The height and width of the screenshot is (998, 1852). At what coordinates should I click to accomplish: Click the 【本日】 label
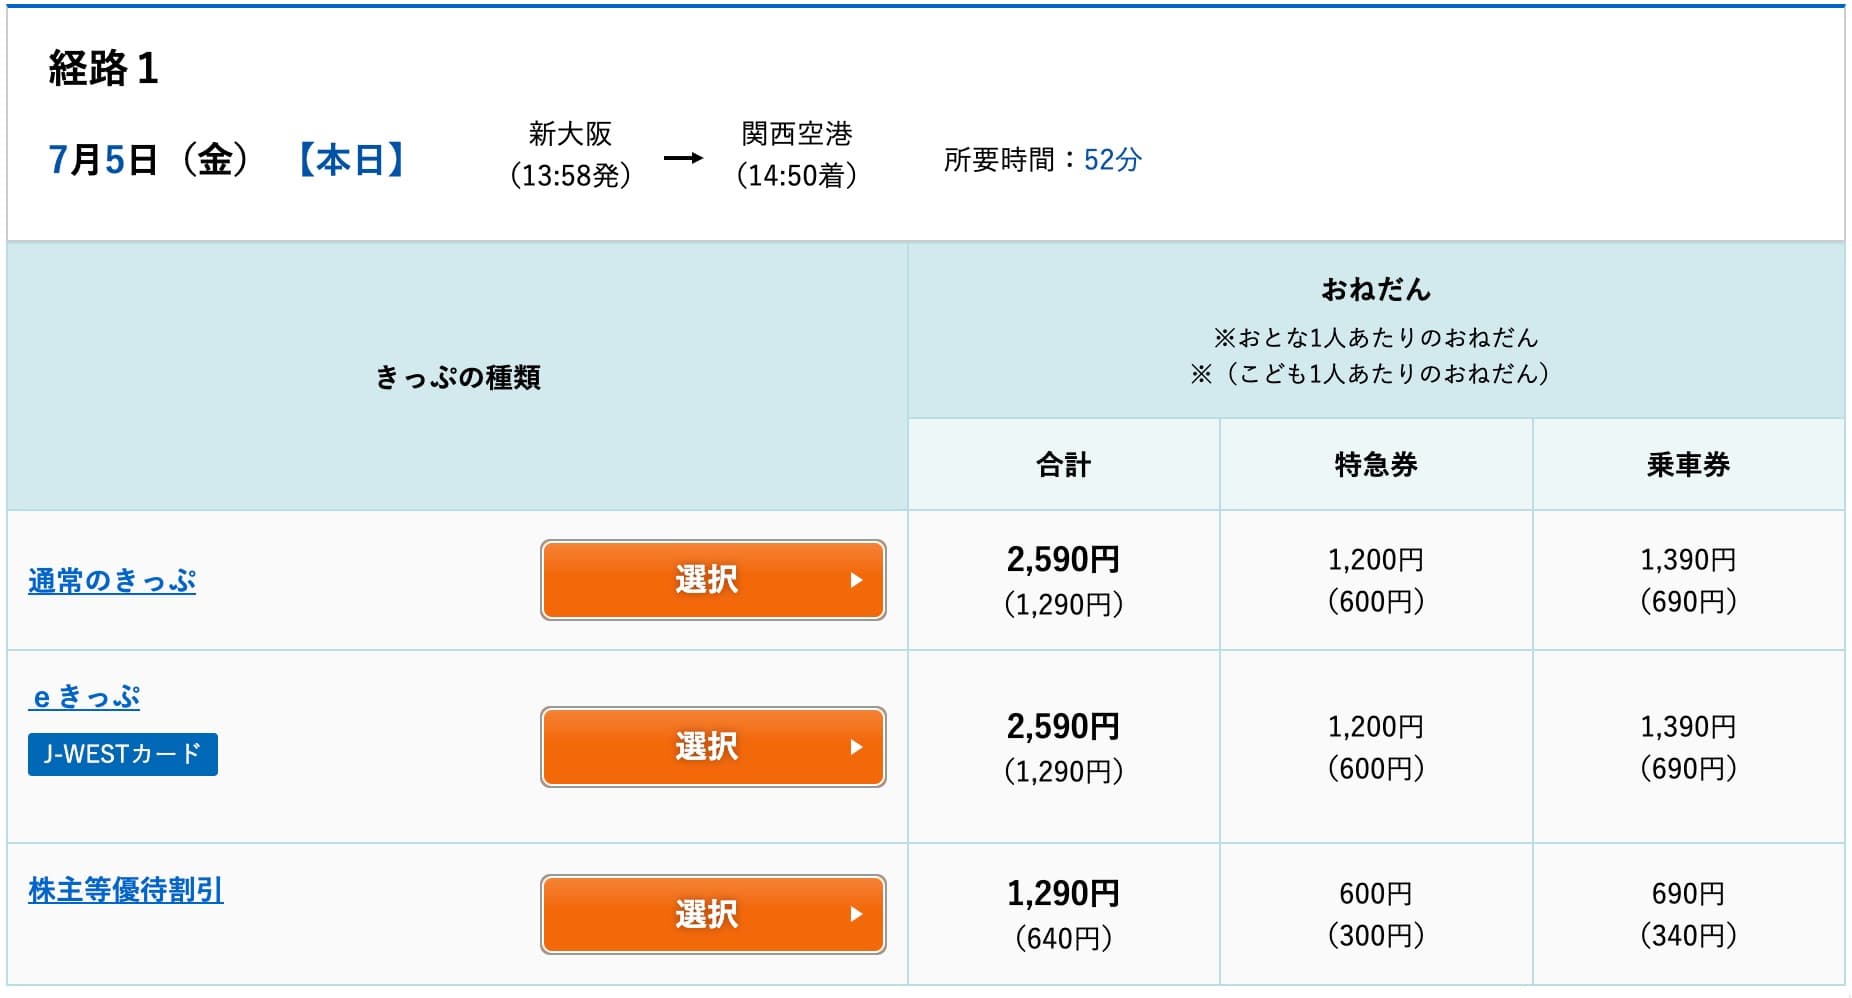click(x=351, y=160)
